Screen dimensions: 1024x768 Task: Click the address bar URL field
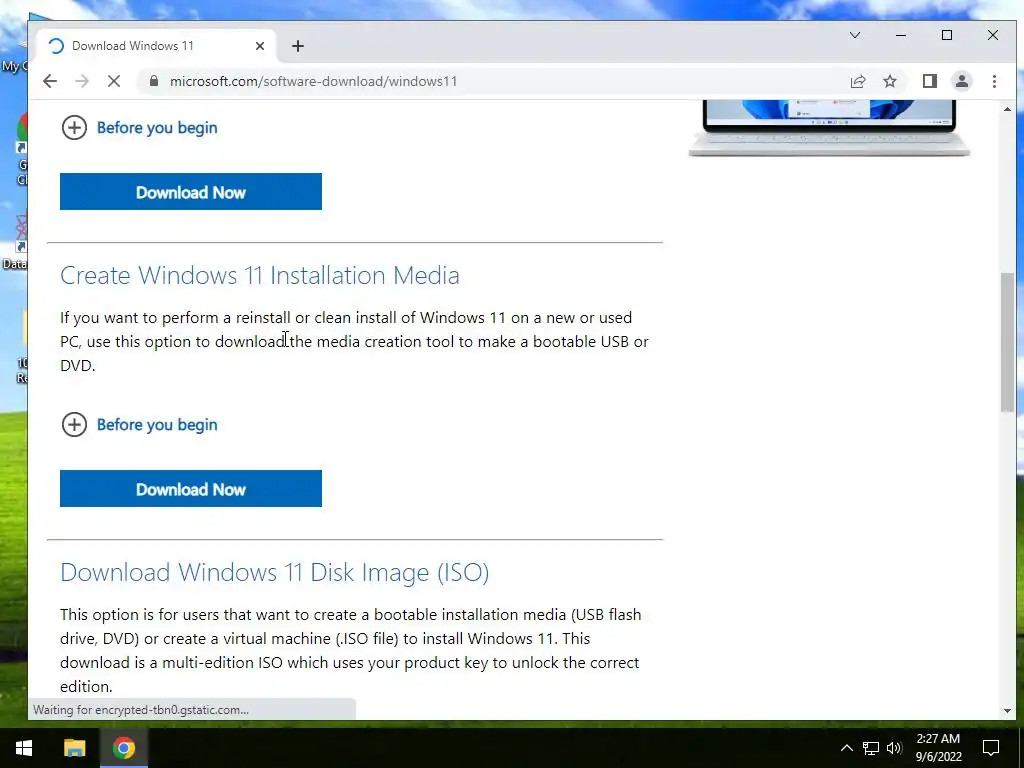(498, 81)
